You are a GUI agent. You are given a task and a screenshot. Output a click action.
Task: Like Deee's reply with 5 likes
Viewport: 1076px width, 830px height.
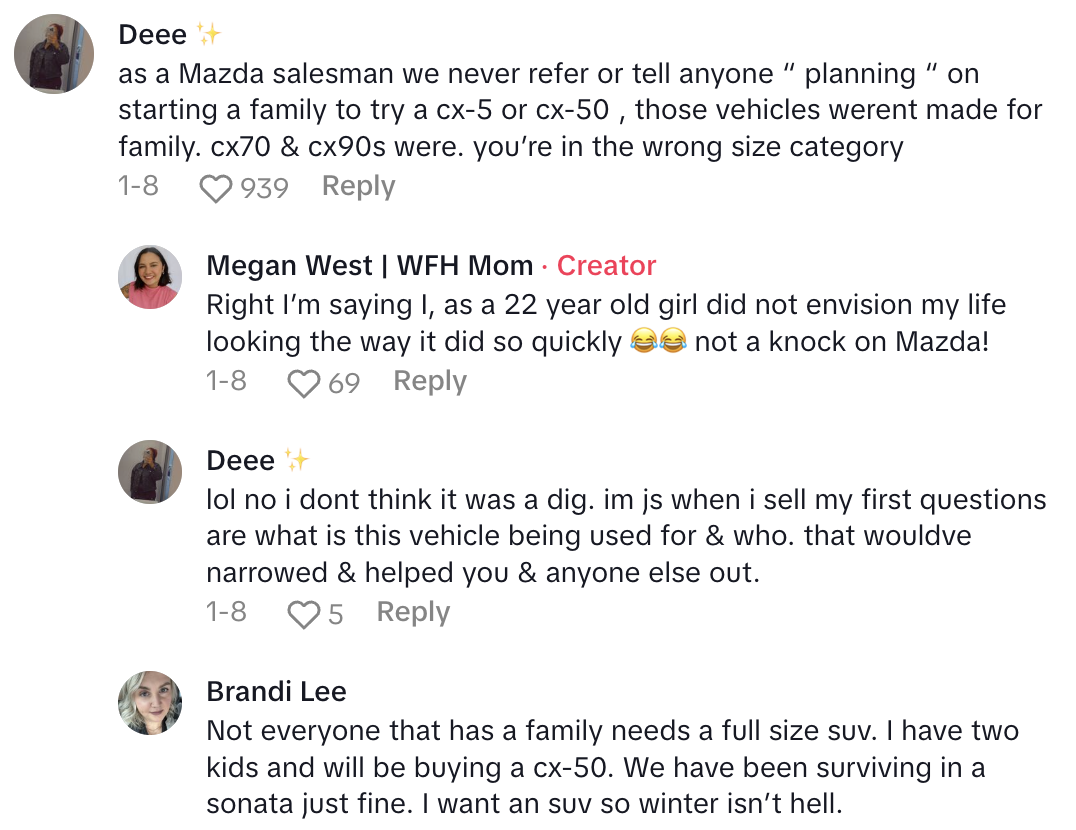(x=303, y=614)
